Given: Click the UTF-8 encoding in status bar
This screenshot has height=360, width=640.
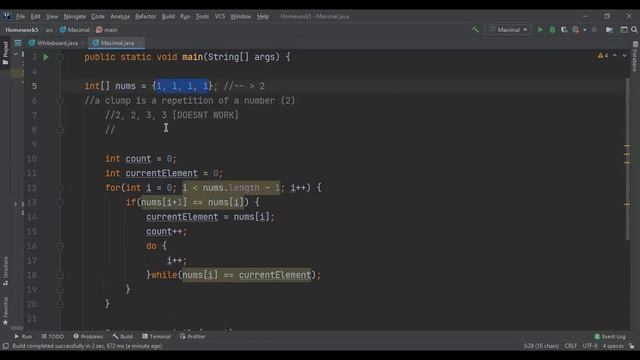Looking at the screenshot, I should (x=589, y=346).
